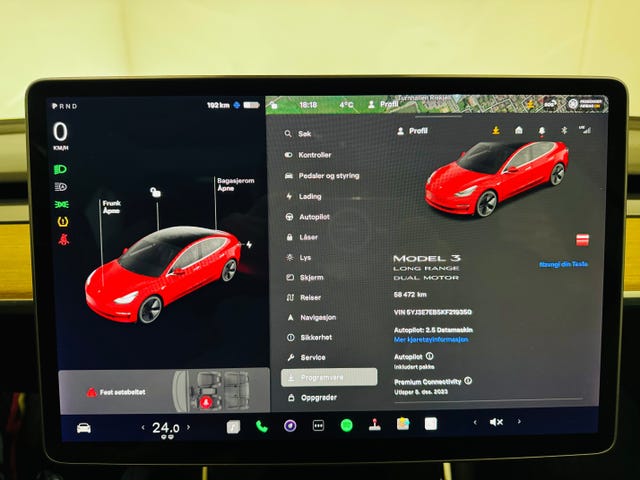Tap the white headlight indicator icon
Image resolution: width=640 pixels, height=480 pixels.
pyautogui.click(x=60, y=187)
